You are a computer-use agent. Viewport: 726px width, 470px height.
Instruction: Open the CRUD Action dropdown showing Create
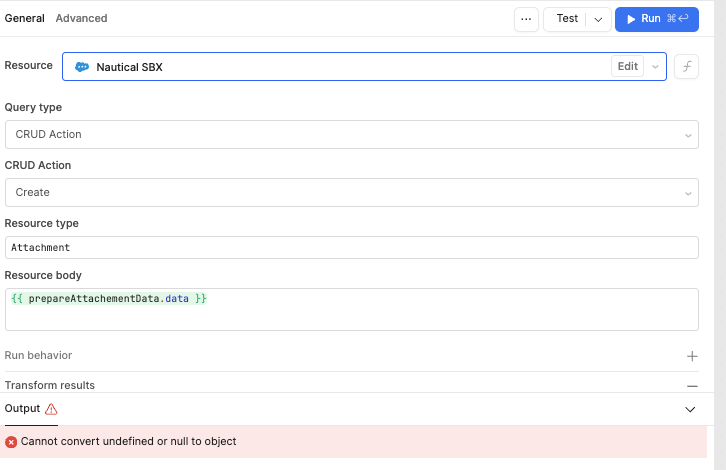point(351,192)
